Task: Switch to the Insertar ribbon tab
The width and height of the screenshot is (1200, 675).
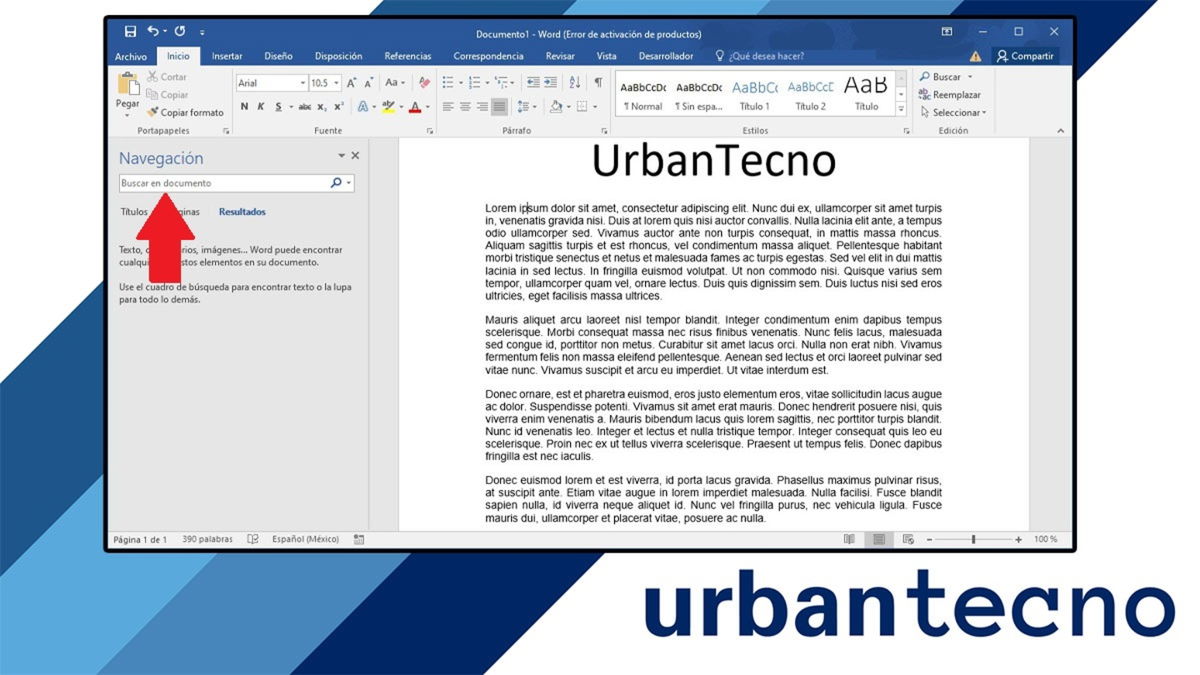Action: [229, 56]
